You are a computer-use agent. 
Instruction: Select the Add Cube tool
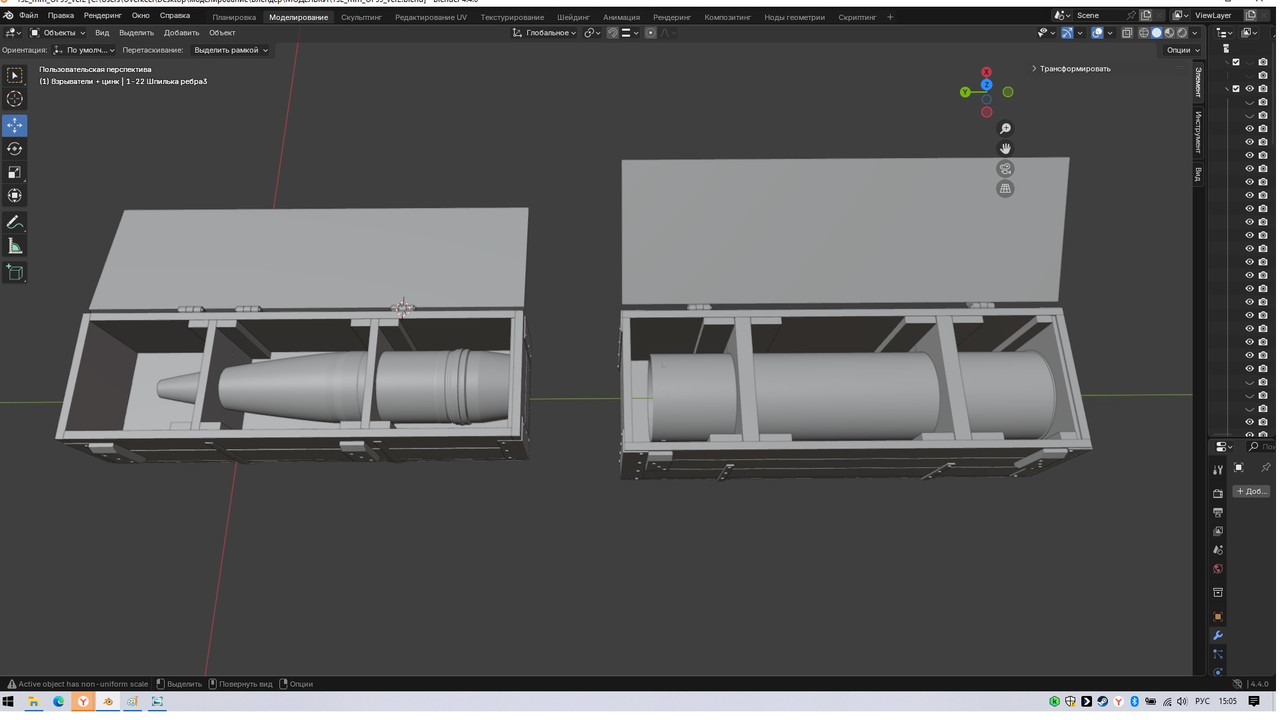pyautogui.click(x=14, y=272)
